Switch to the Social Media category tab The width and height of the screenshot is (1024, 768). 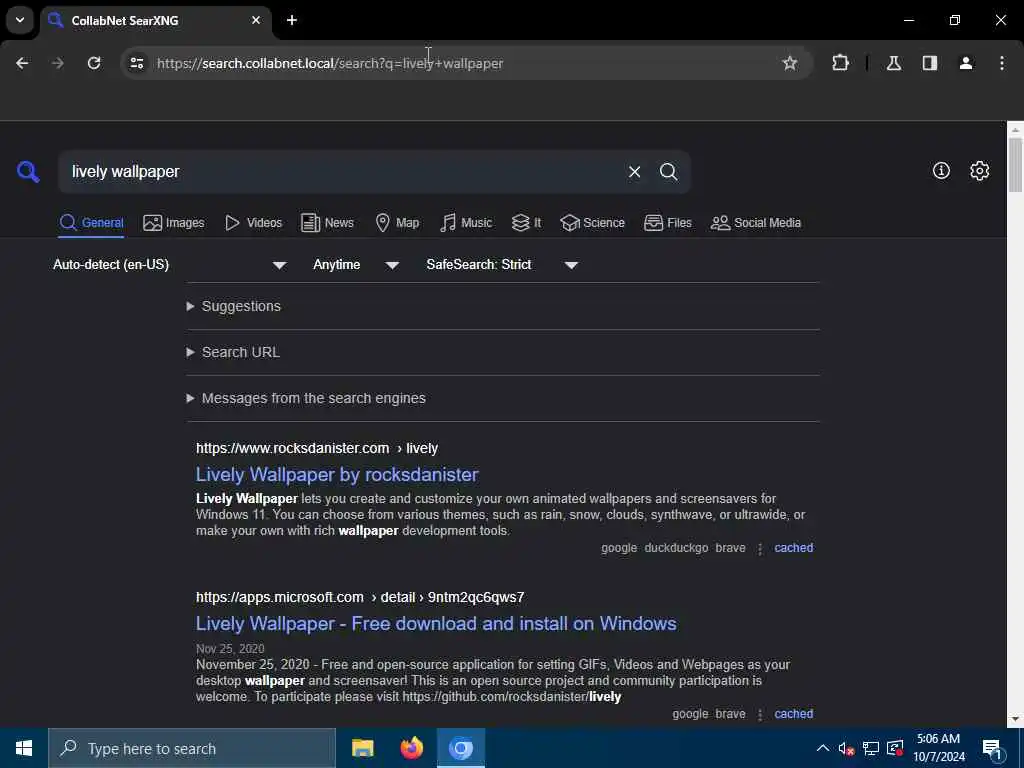(x=756, y=223)
